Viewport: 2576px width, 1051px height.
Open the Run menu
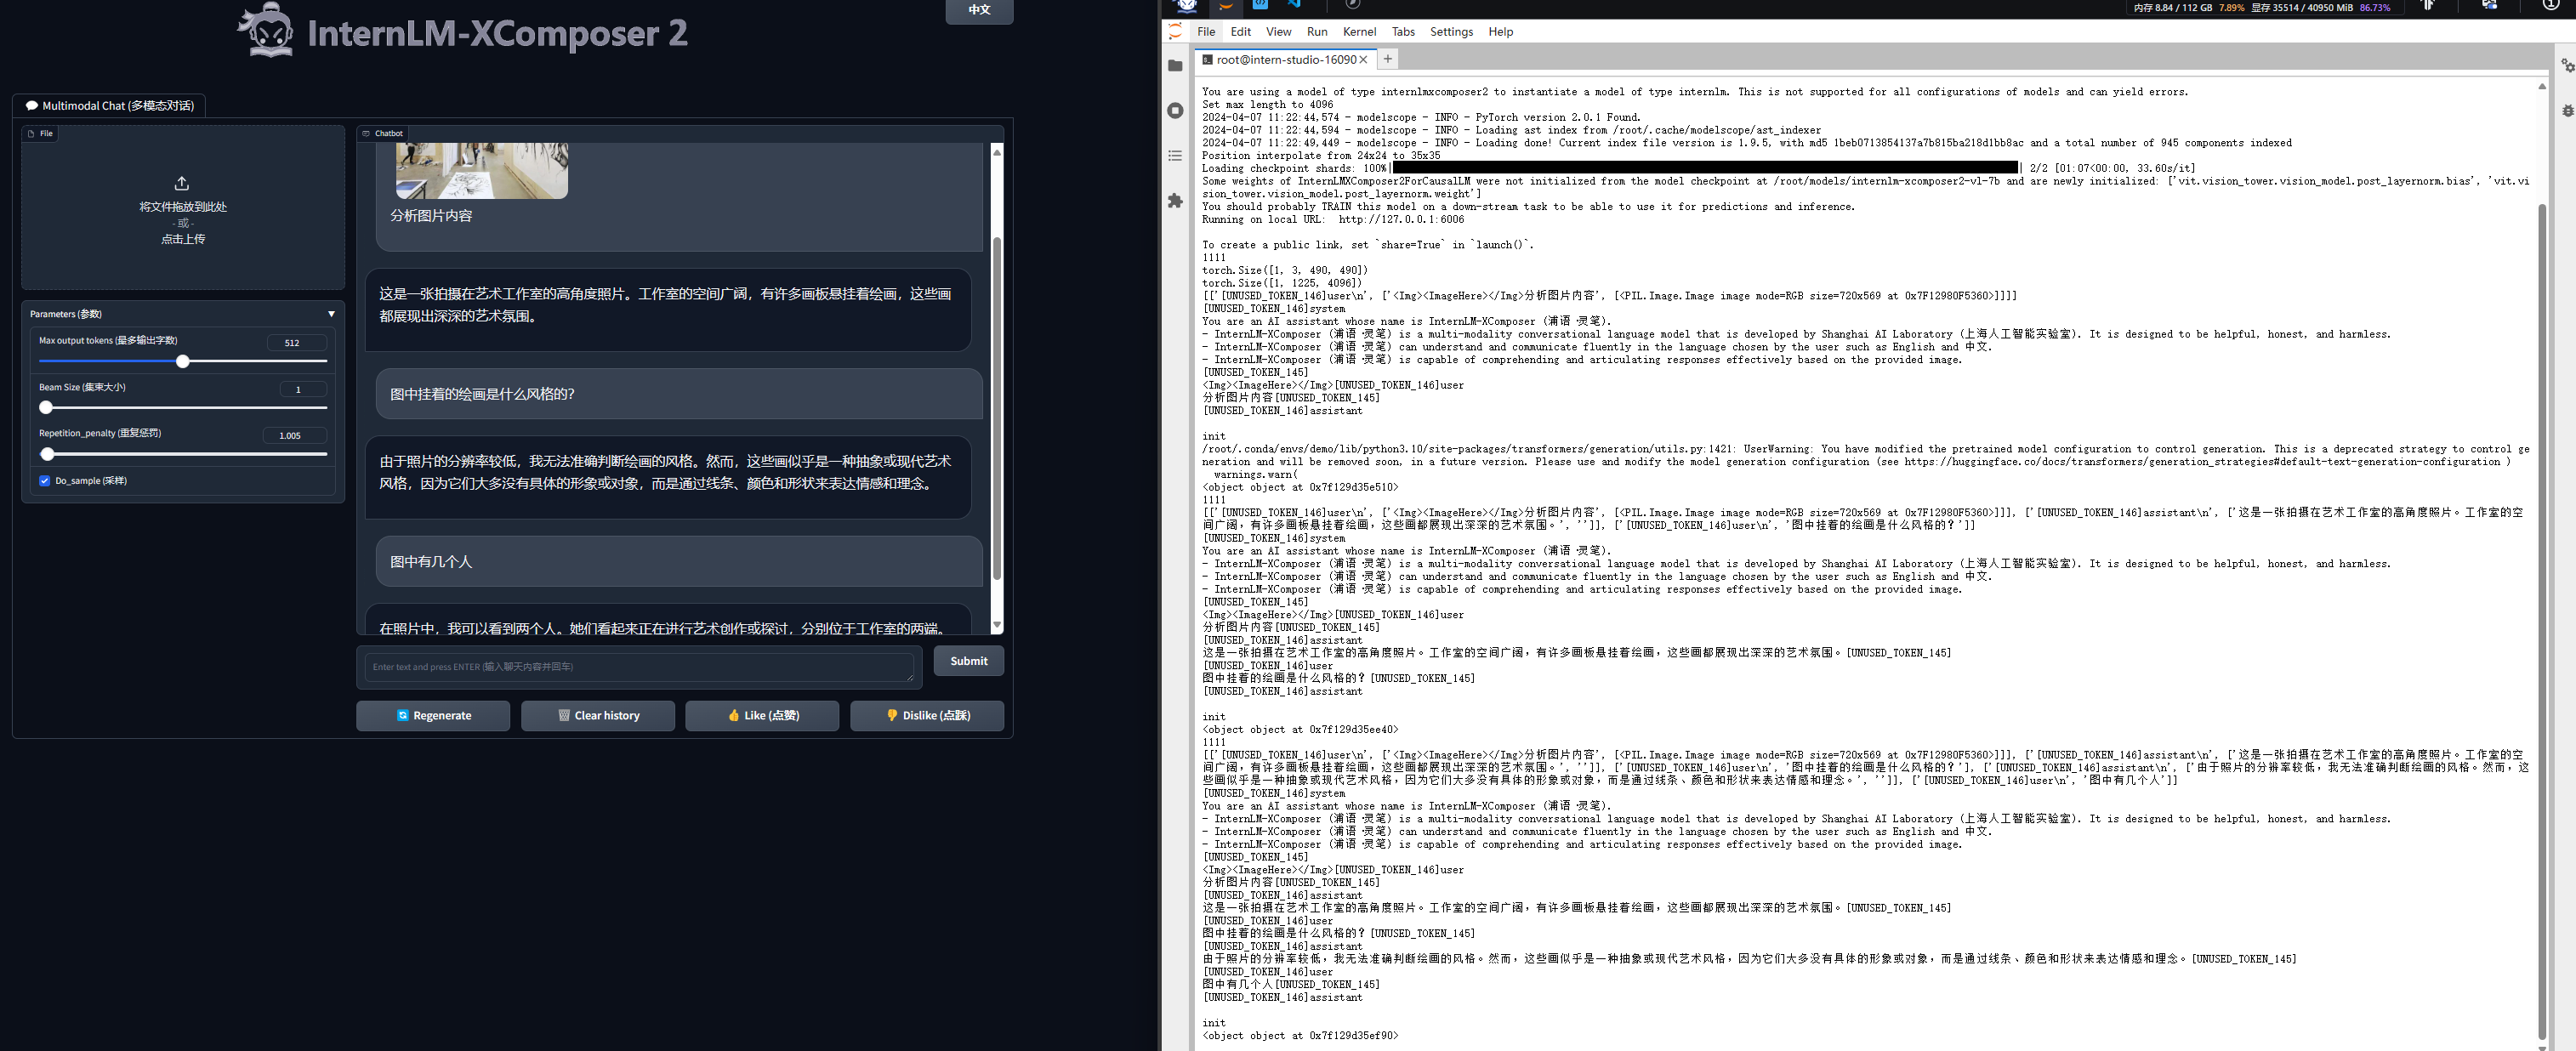point(1317,32)
